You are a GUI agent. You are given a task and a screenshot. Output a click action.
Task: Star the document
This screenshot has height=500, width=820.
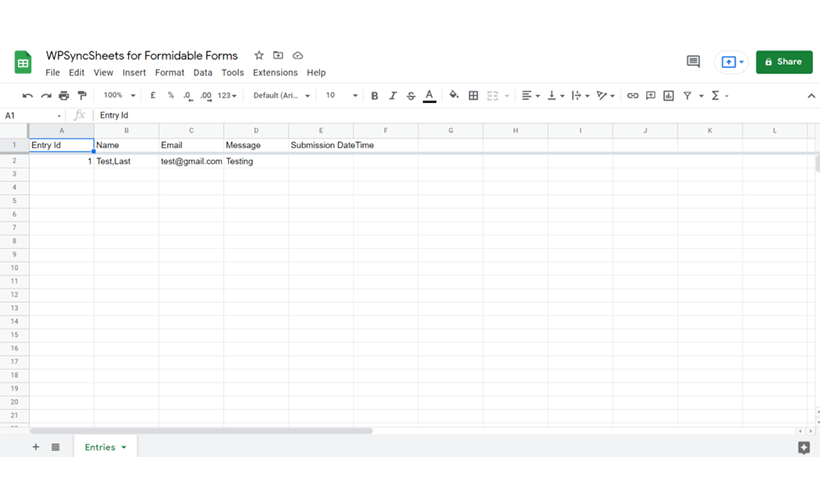click(259, 55)
